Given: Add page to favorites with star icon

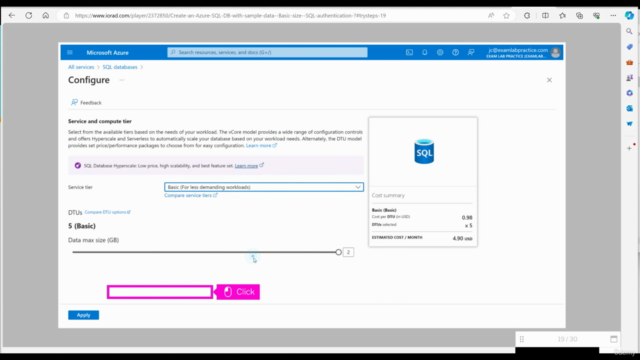Looking at the screenshot, I should (506, 16).
